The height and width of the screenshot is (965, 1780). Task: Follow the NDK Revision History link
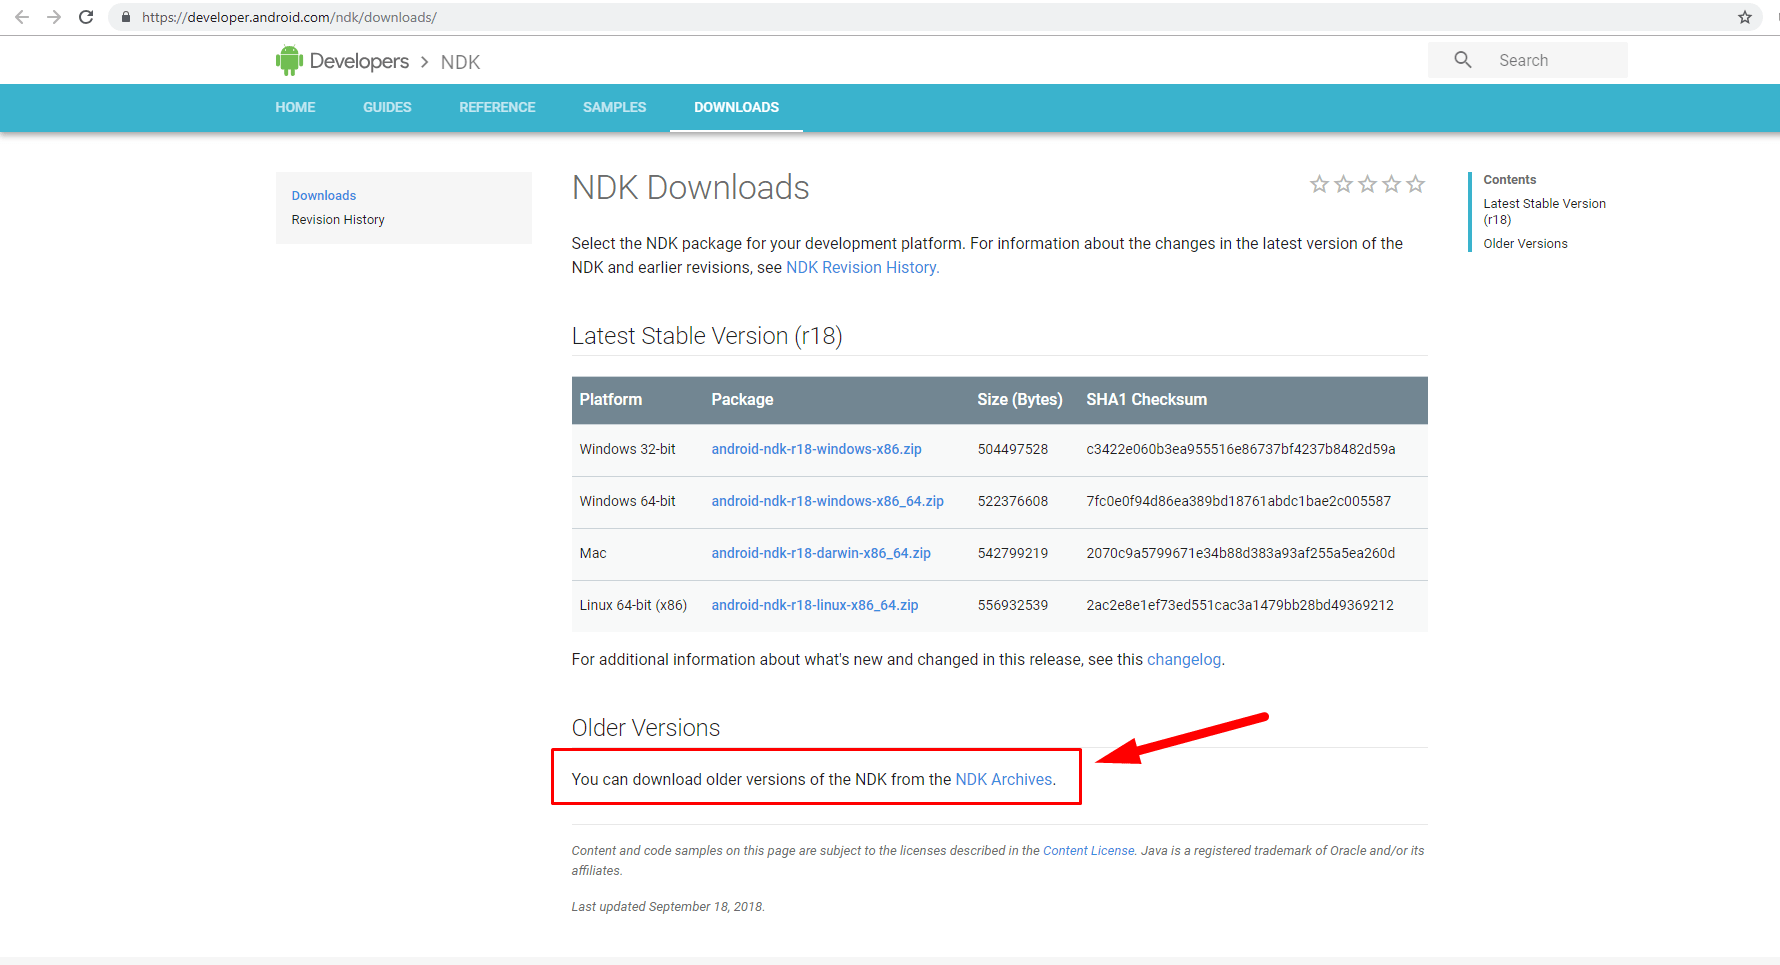[862, 267]
